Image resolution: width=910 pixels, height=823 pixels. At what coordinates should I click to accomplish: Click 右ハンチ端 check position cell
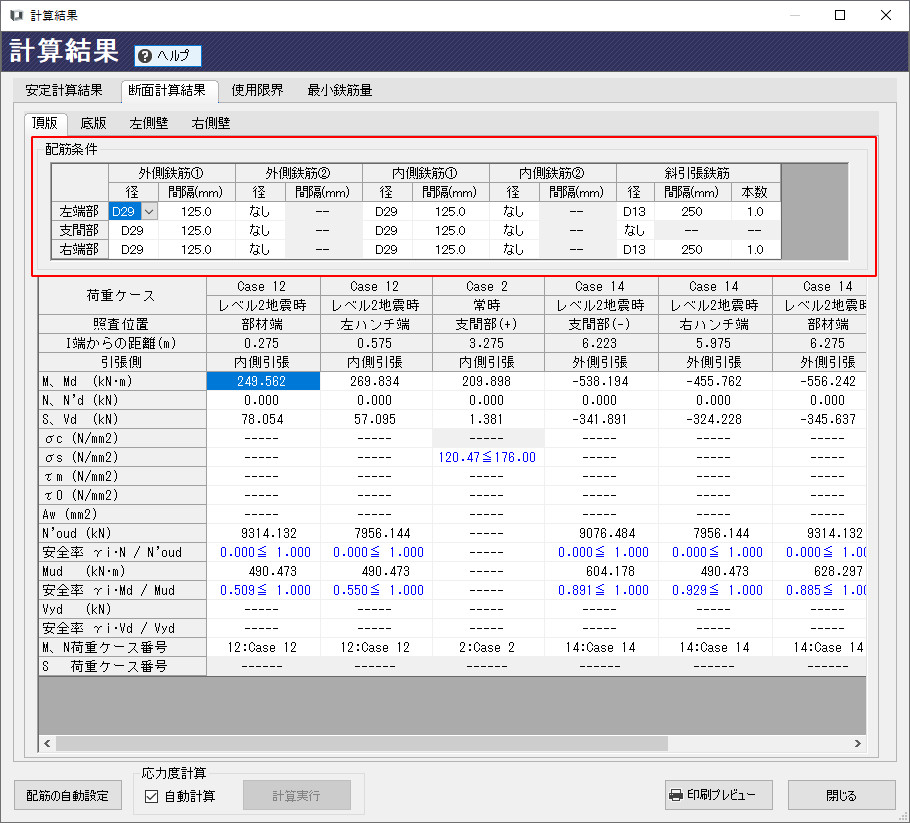point(714,324)
